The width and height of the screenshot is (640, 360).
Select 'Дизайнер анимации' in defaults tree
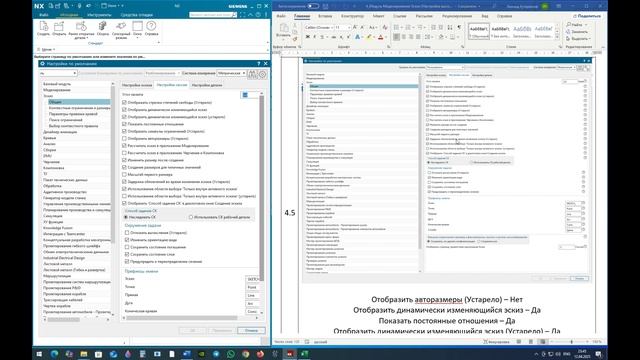click(60, 132)
